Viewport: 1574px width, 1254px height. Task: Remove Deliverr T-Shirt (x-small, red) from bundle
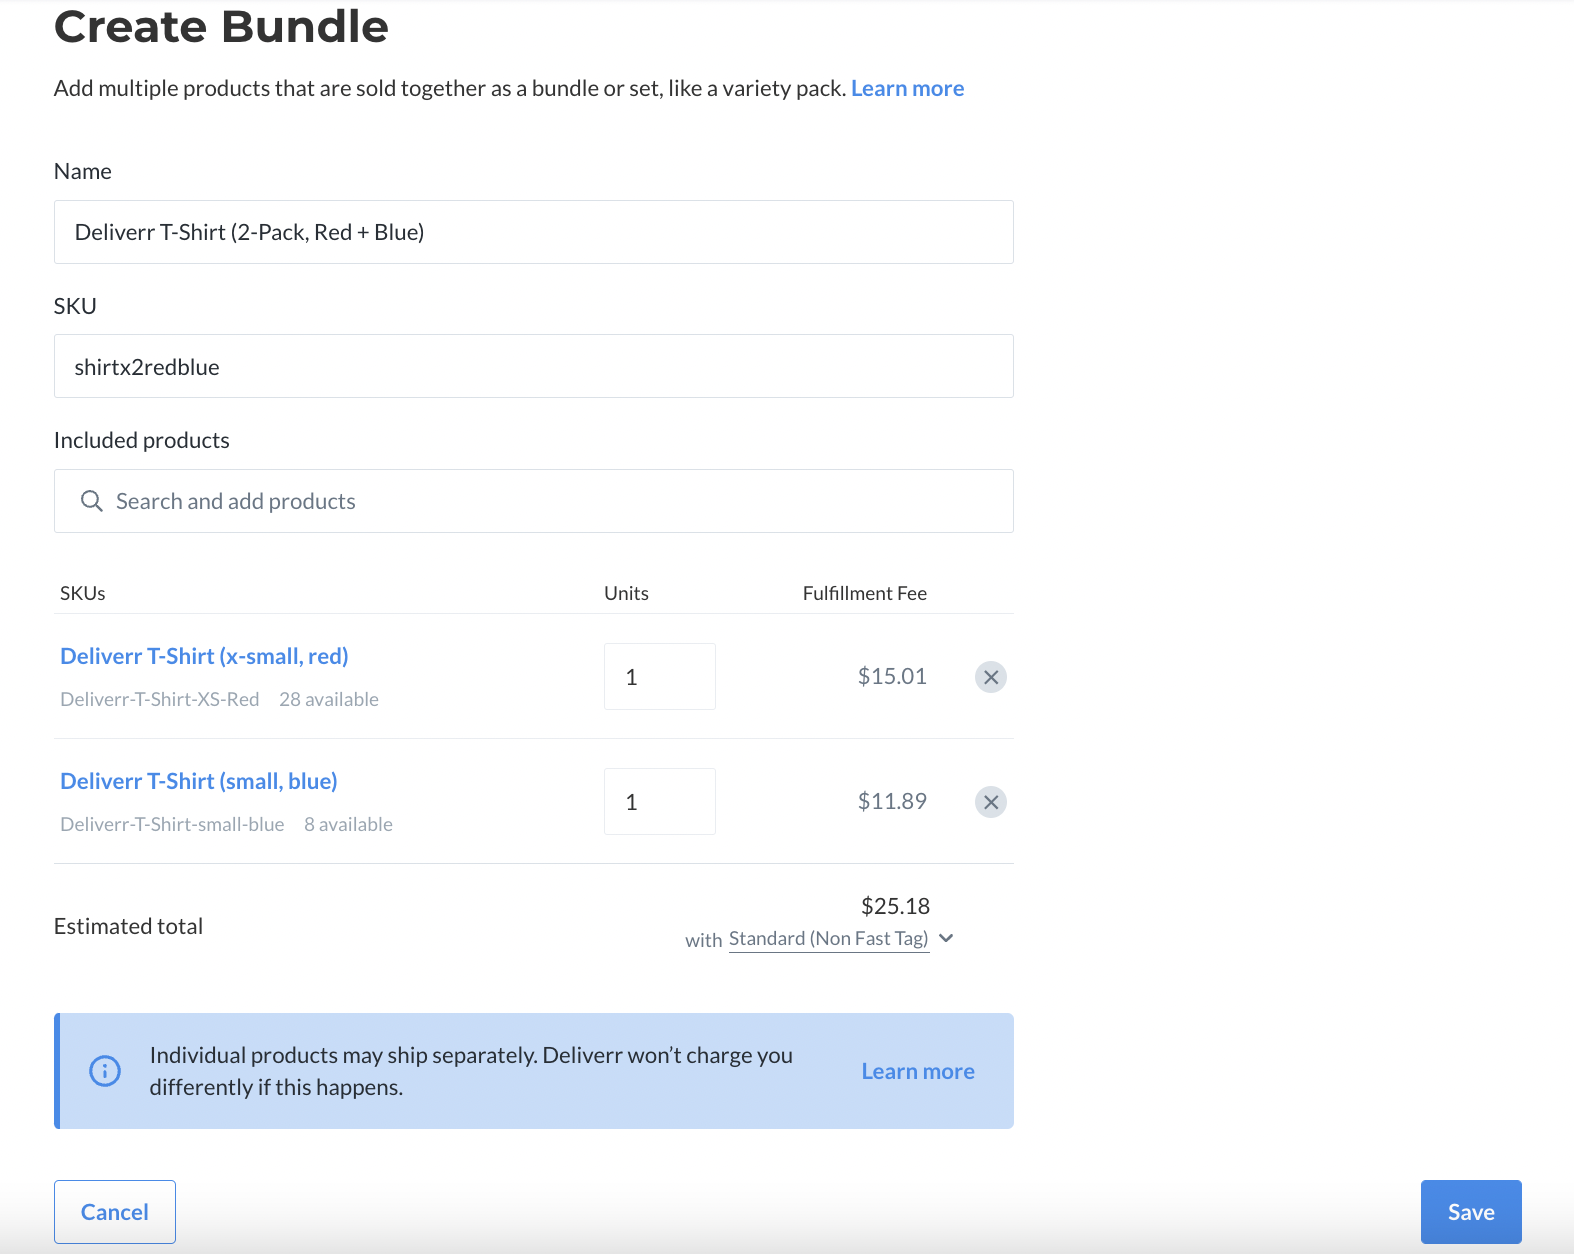(x=990, y=677)
